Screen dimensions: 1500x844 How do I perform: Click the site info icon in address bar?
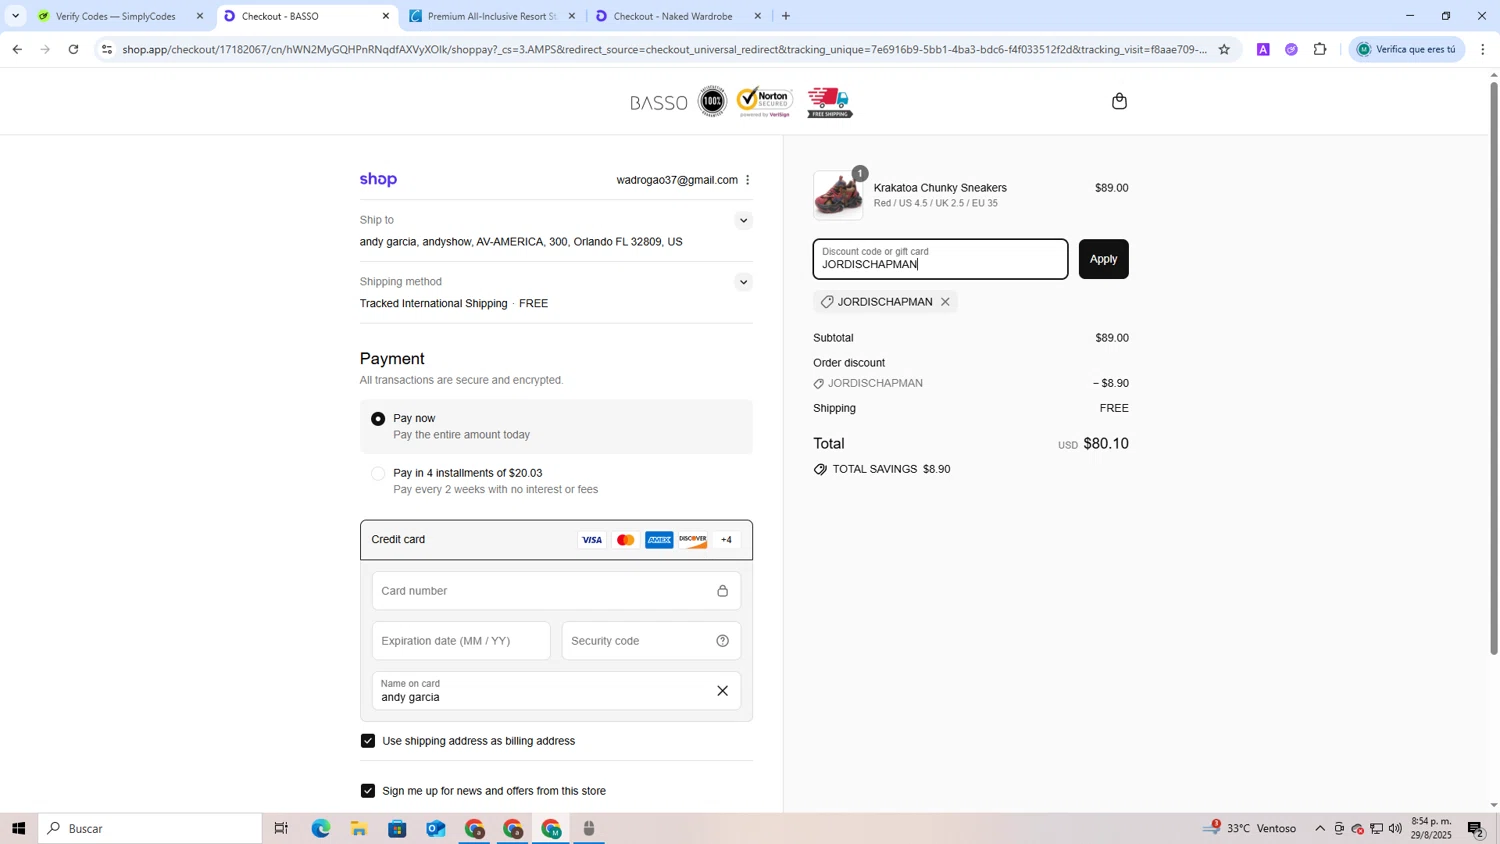tap(107, 49)
